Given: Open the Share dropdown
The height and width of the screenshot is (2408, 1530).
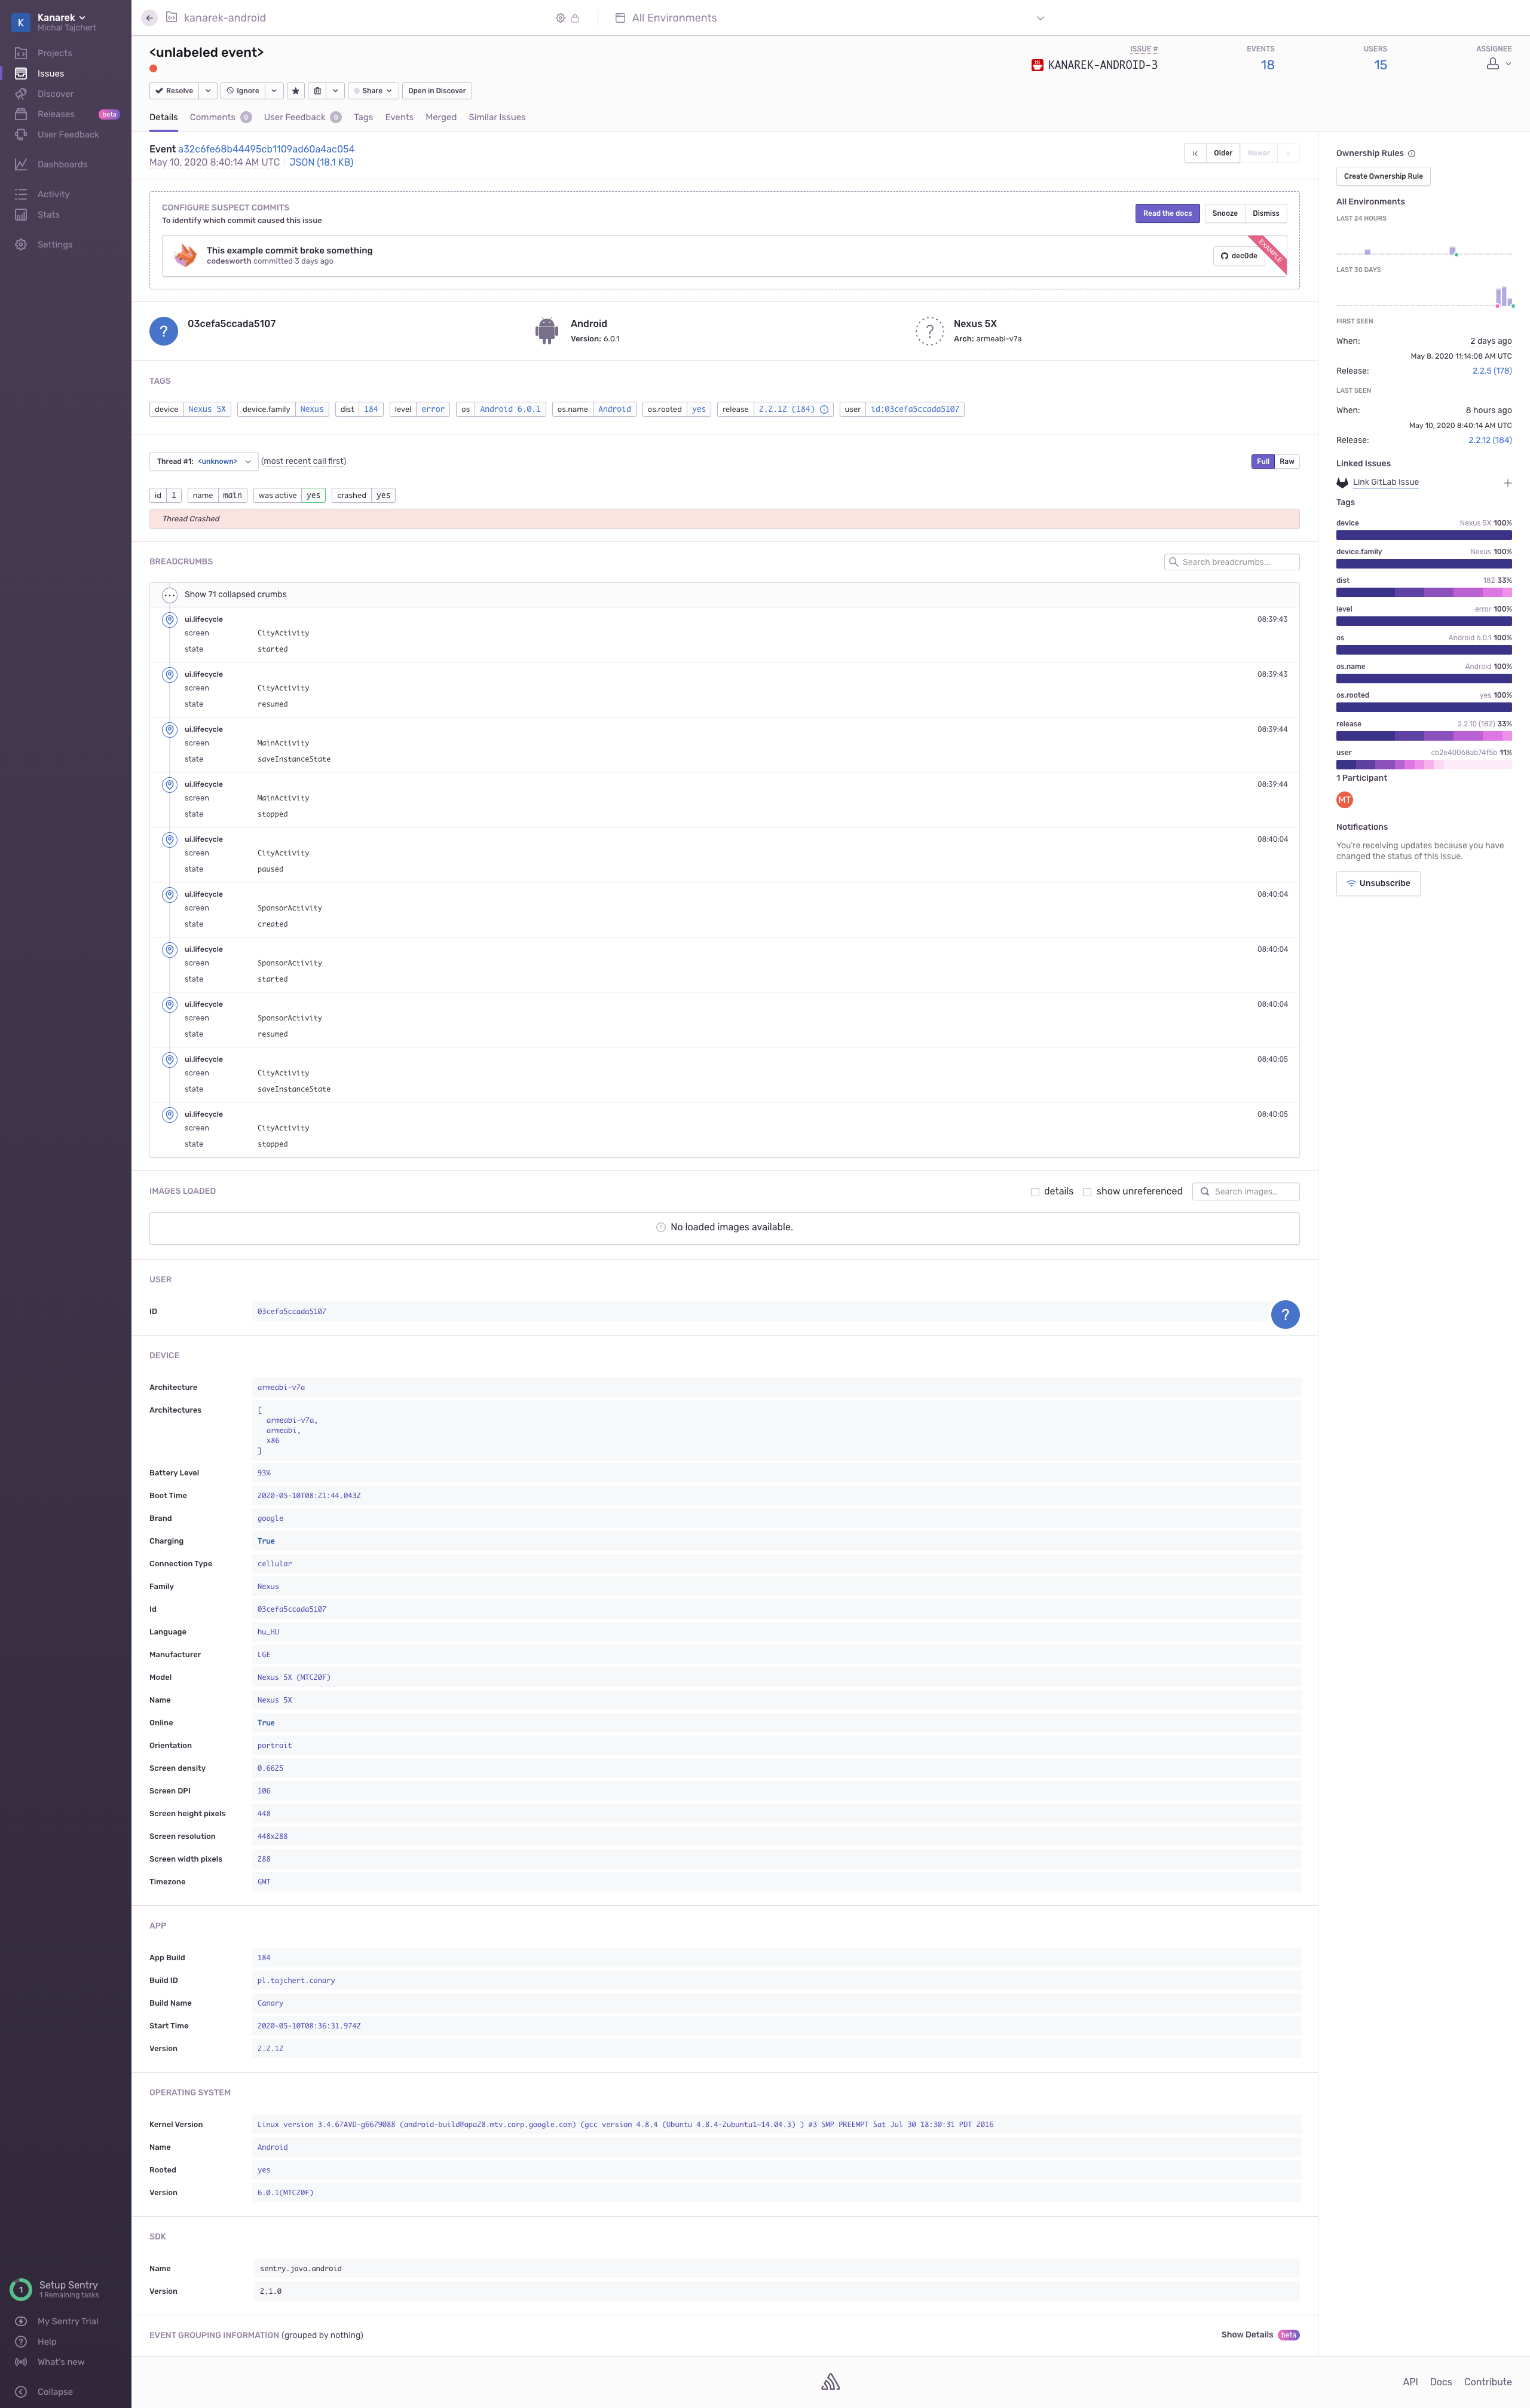Looking at the screenshot, I should 373,90.
